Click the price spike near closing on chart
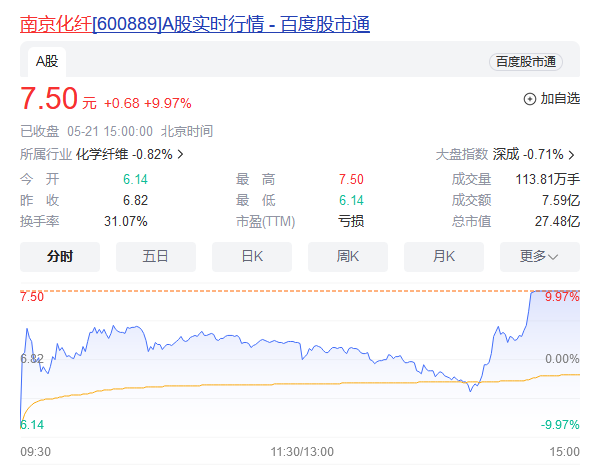The width and height of the screenshot is (599, 470). (529, 310)
